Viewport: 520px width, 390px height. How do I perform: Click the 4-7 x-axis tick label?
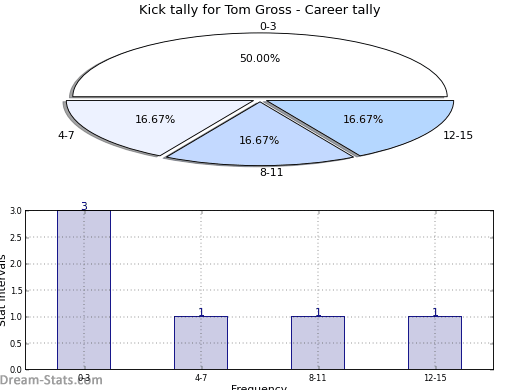[201, 378]
